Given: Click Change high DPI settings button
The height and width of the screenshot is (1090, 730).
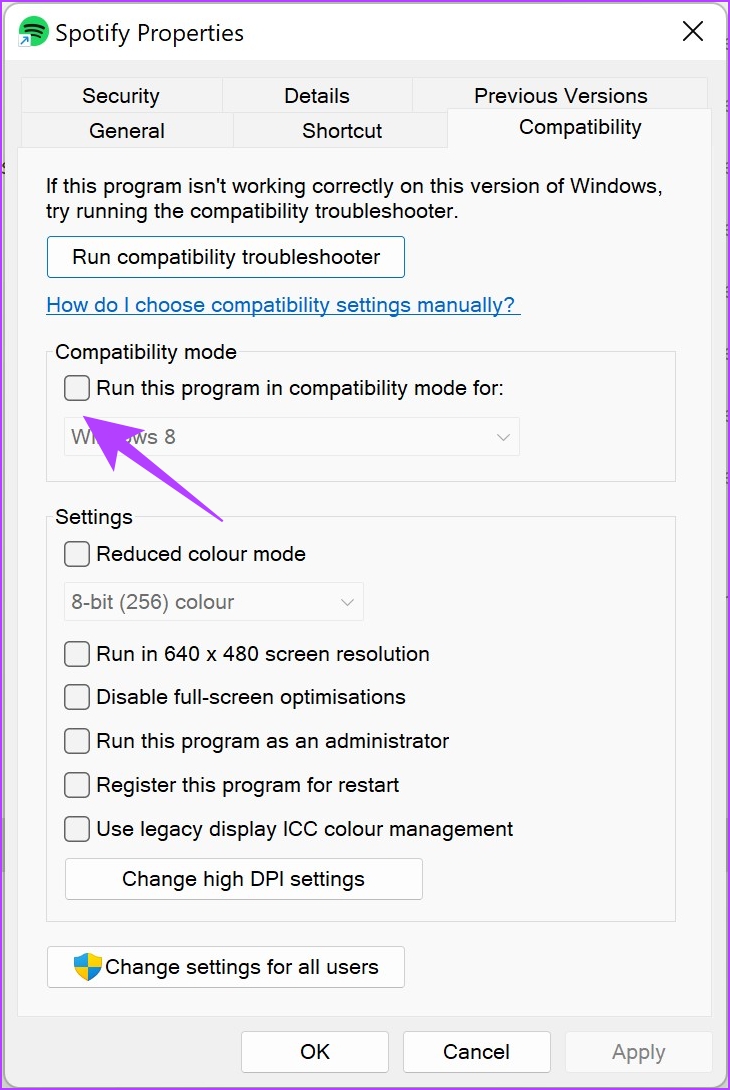Looking at the screenshot, I should [x=243, y=879].
